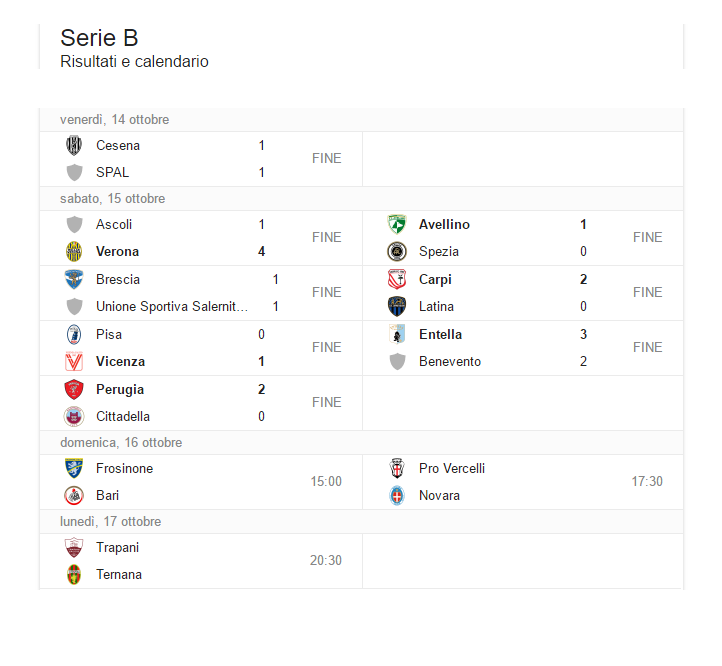
Task: Click the Serie B heading
Action: (x=99, y=38)
